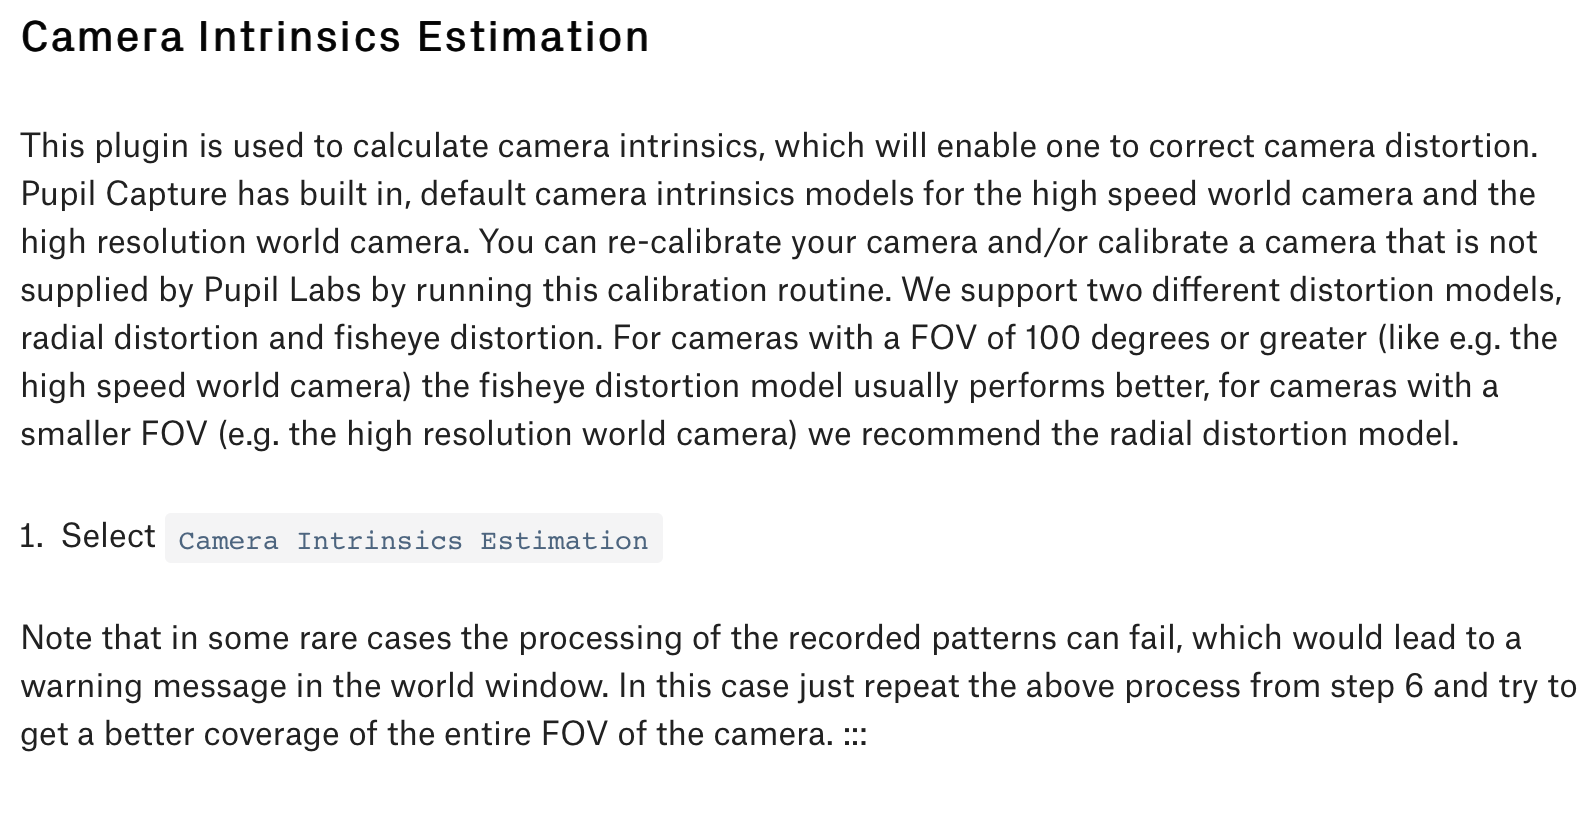1594x828 pixels.
Task: Click the list number 1.
Action: [32, 536]
